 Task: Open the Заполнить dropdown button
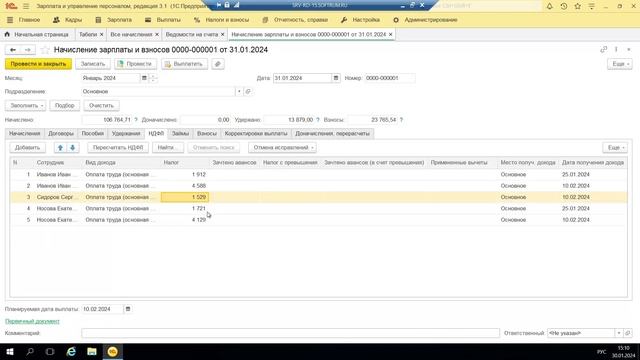tap(26, 106)
